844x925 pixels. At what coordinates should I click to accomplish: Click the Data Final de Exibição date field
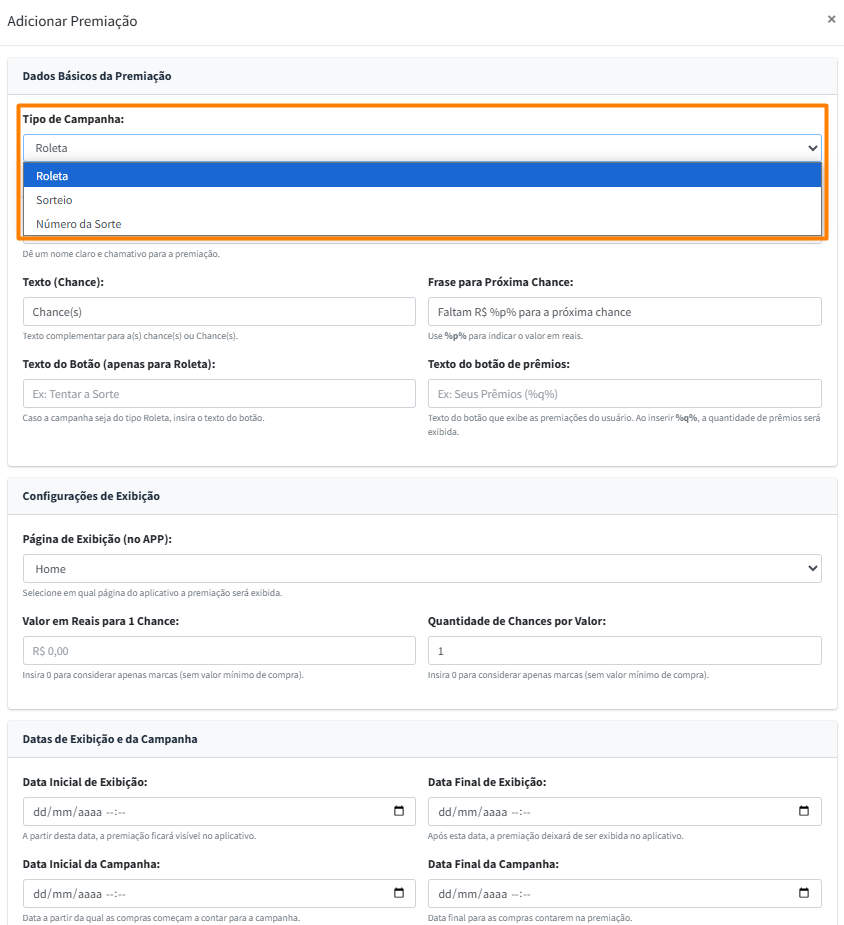(605, 811)
